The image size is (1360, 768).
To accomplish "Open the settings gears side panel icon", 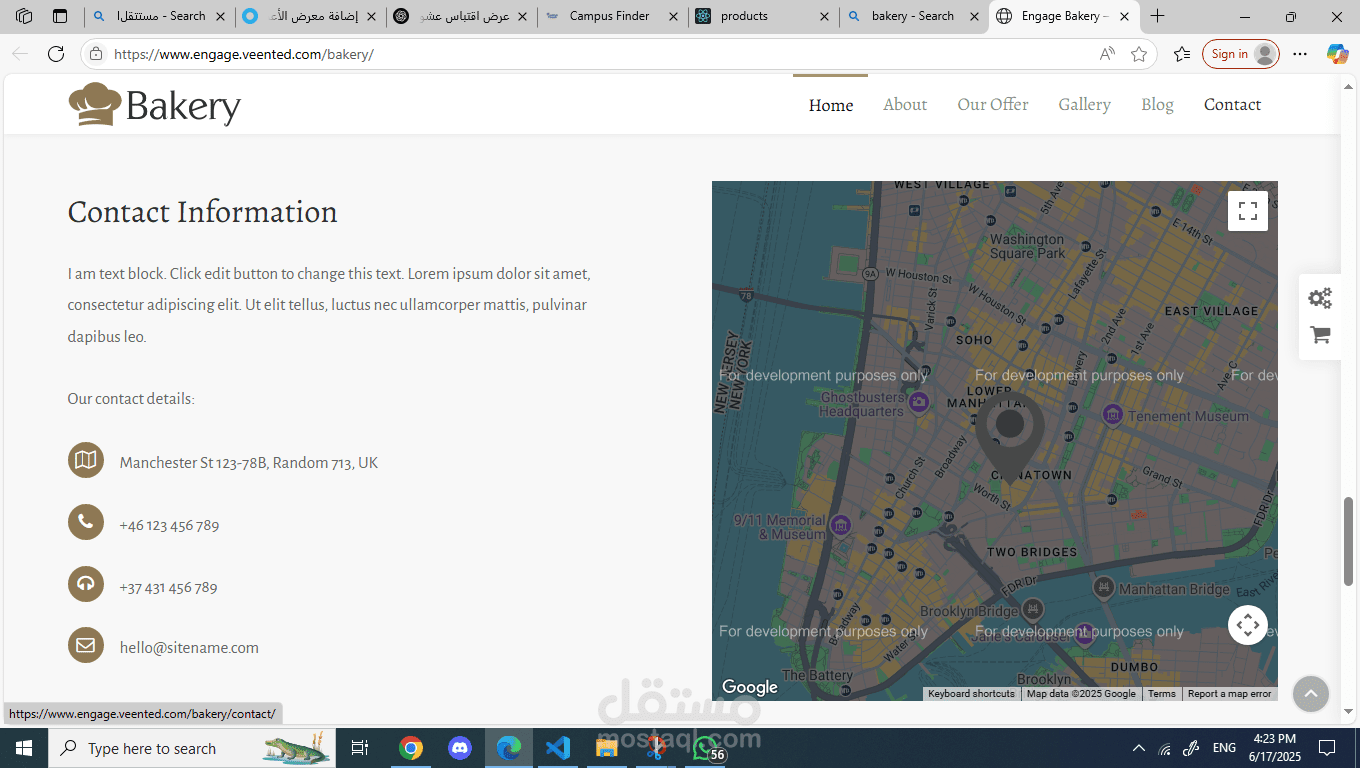I will tap(1320, 298).
